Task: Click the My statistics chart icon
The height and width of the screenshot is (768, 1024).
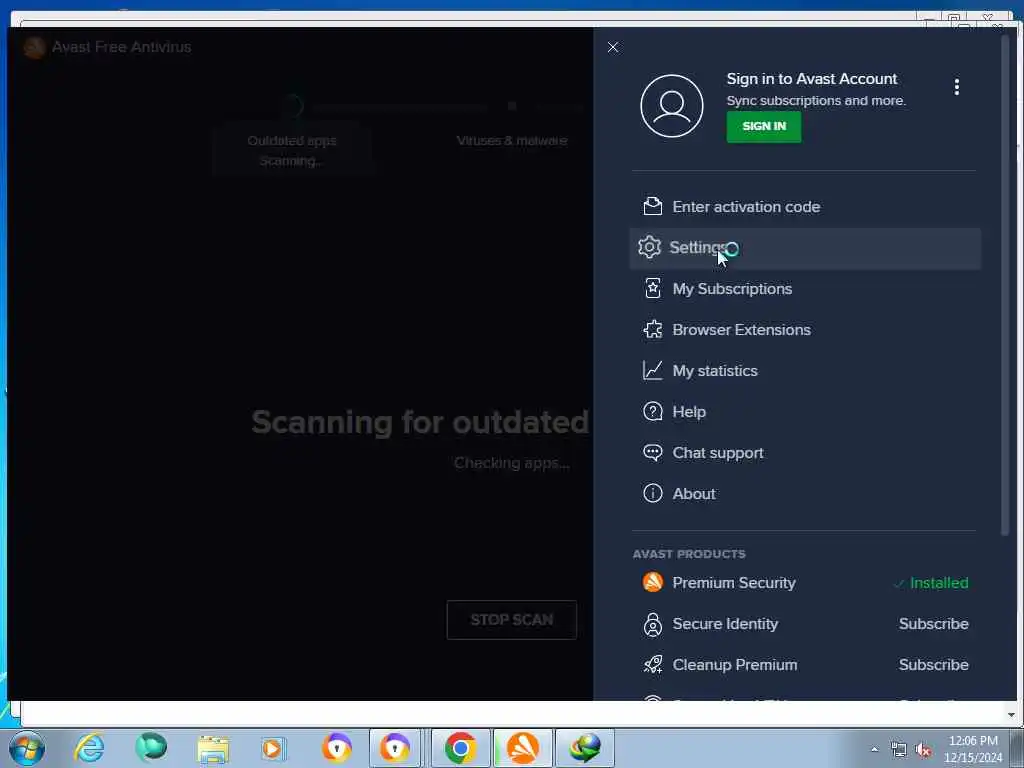Action: tap(652, 370)
